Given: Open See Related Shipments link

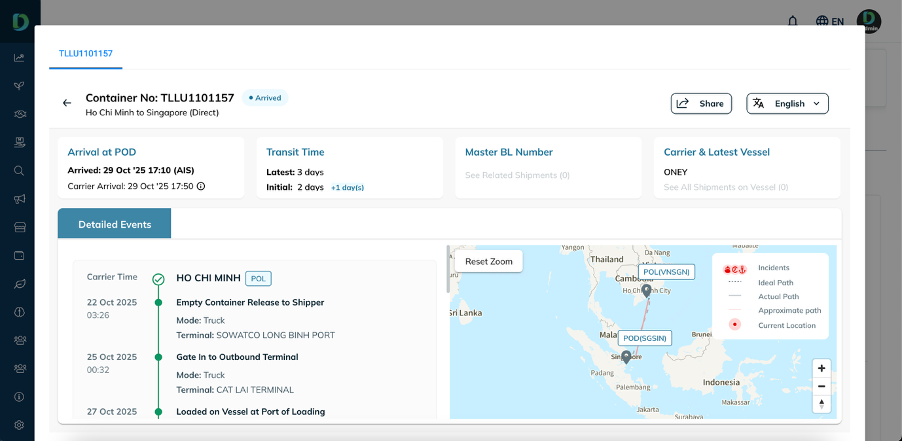Looking at the screenshot, I should click(517, 175).
